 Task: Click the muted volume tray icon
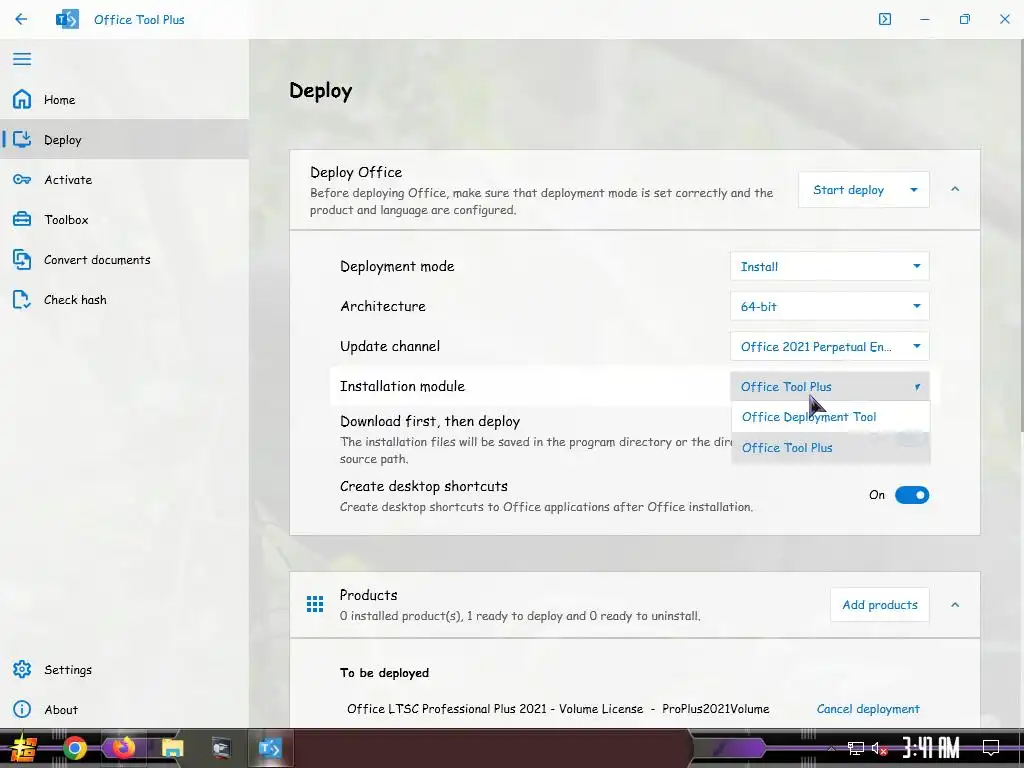(x=879, y=748)
